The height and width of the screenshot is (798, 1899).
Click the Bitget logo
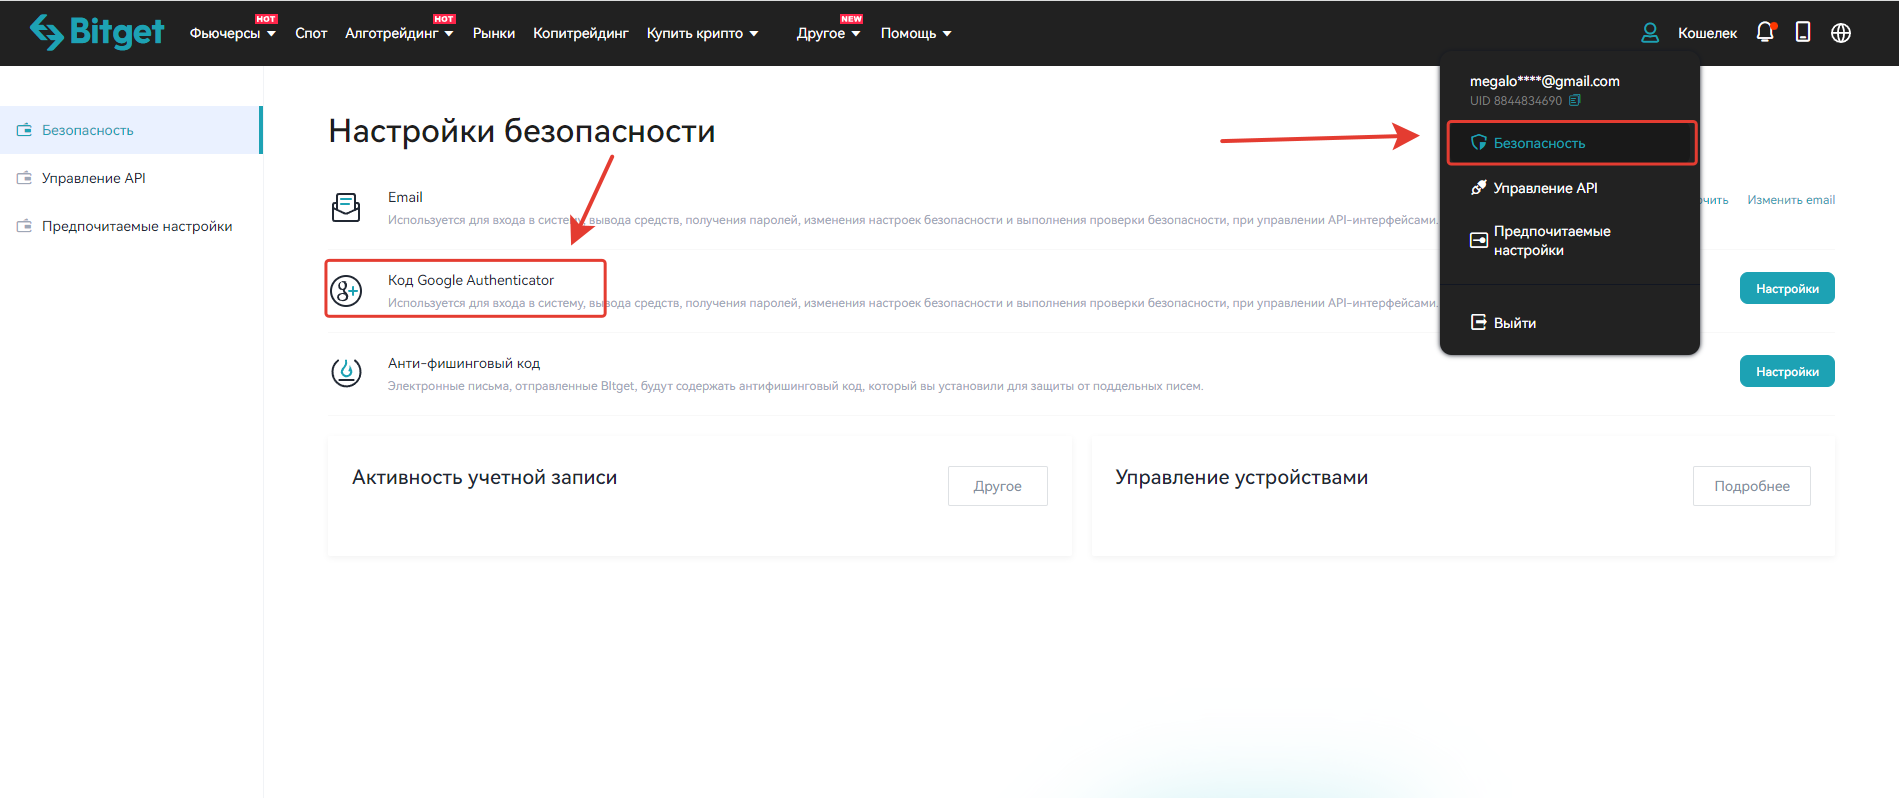click(x=97, y=32)
